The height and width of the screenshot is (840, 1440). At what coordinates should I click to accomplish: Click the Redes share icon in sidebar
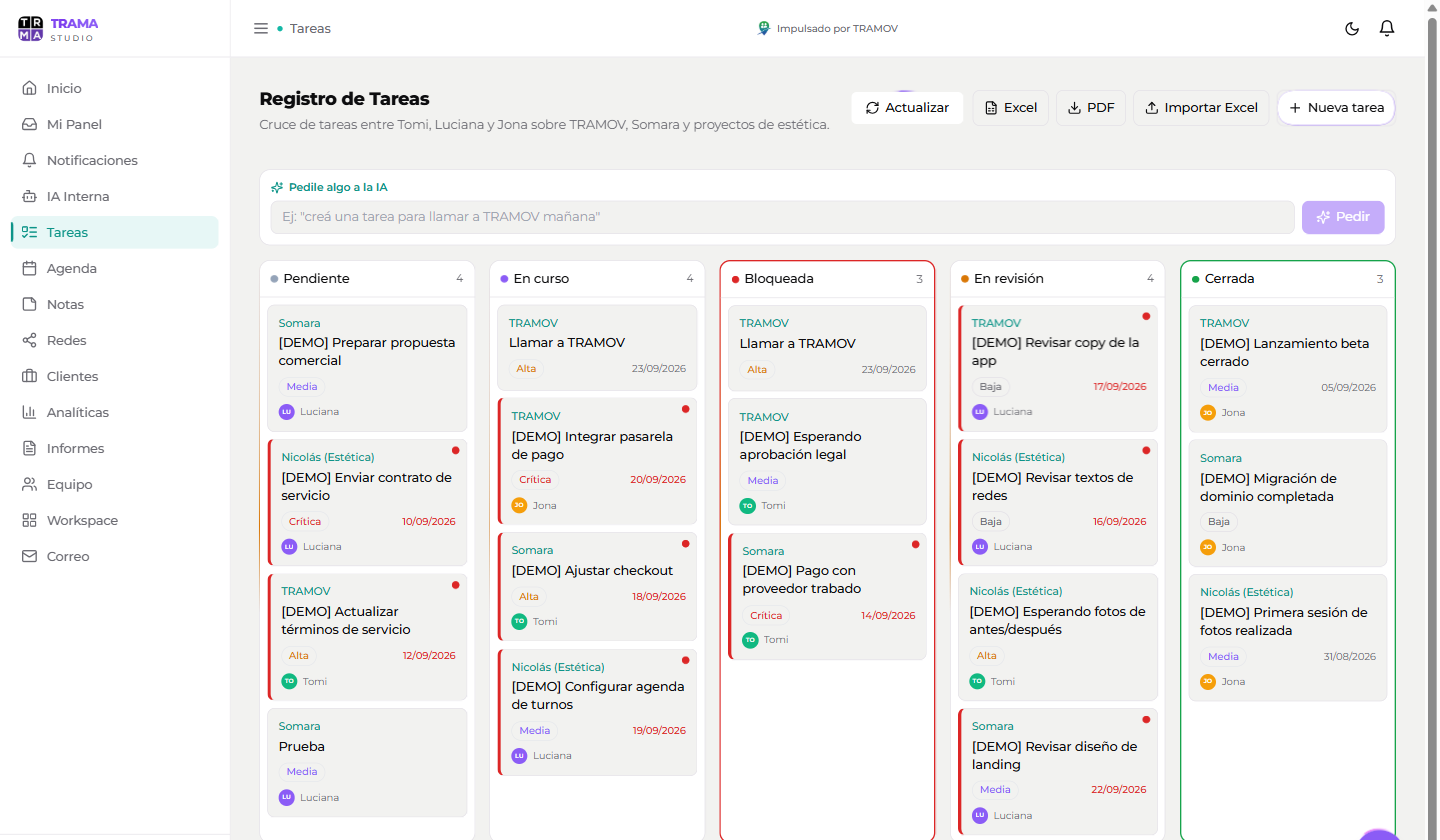(x=29, y=340)
